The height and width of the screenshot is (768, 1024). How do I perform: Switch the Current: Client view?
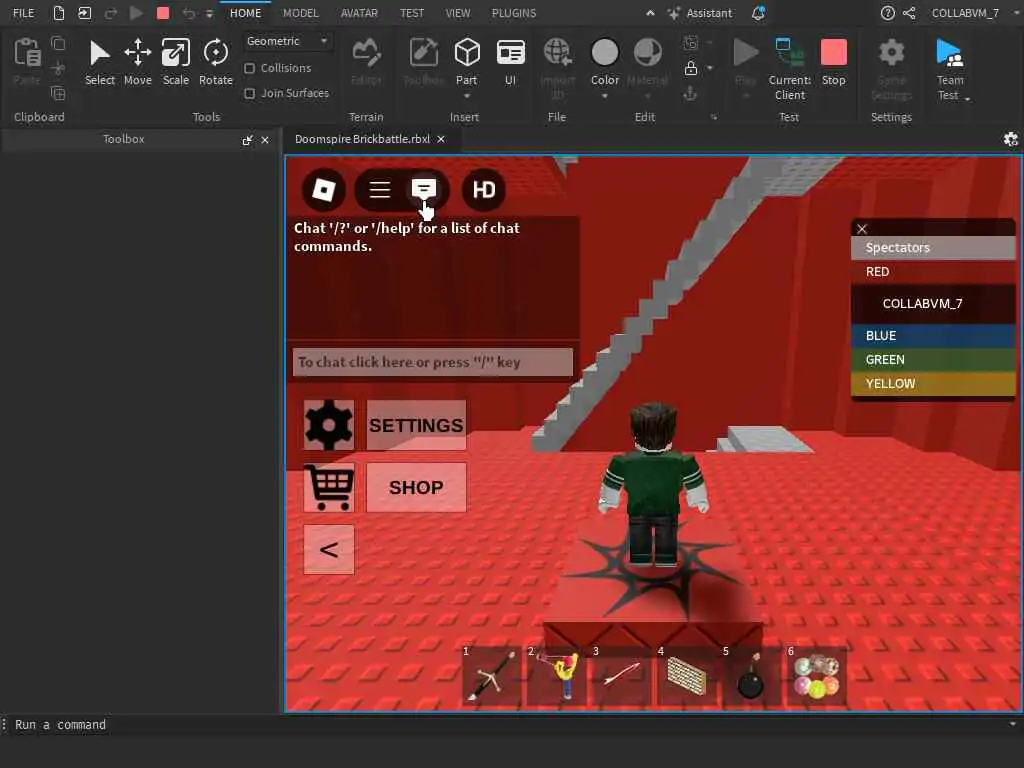790,69
